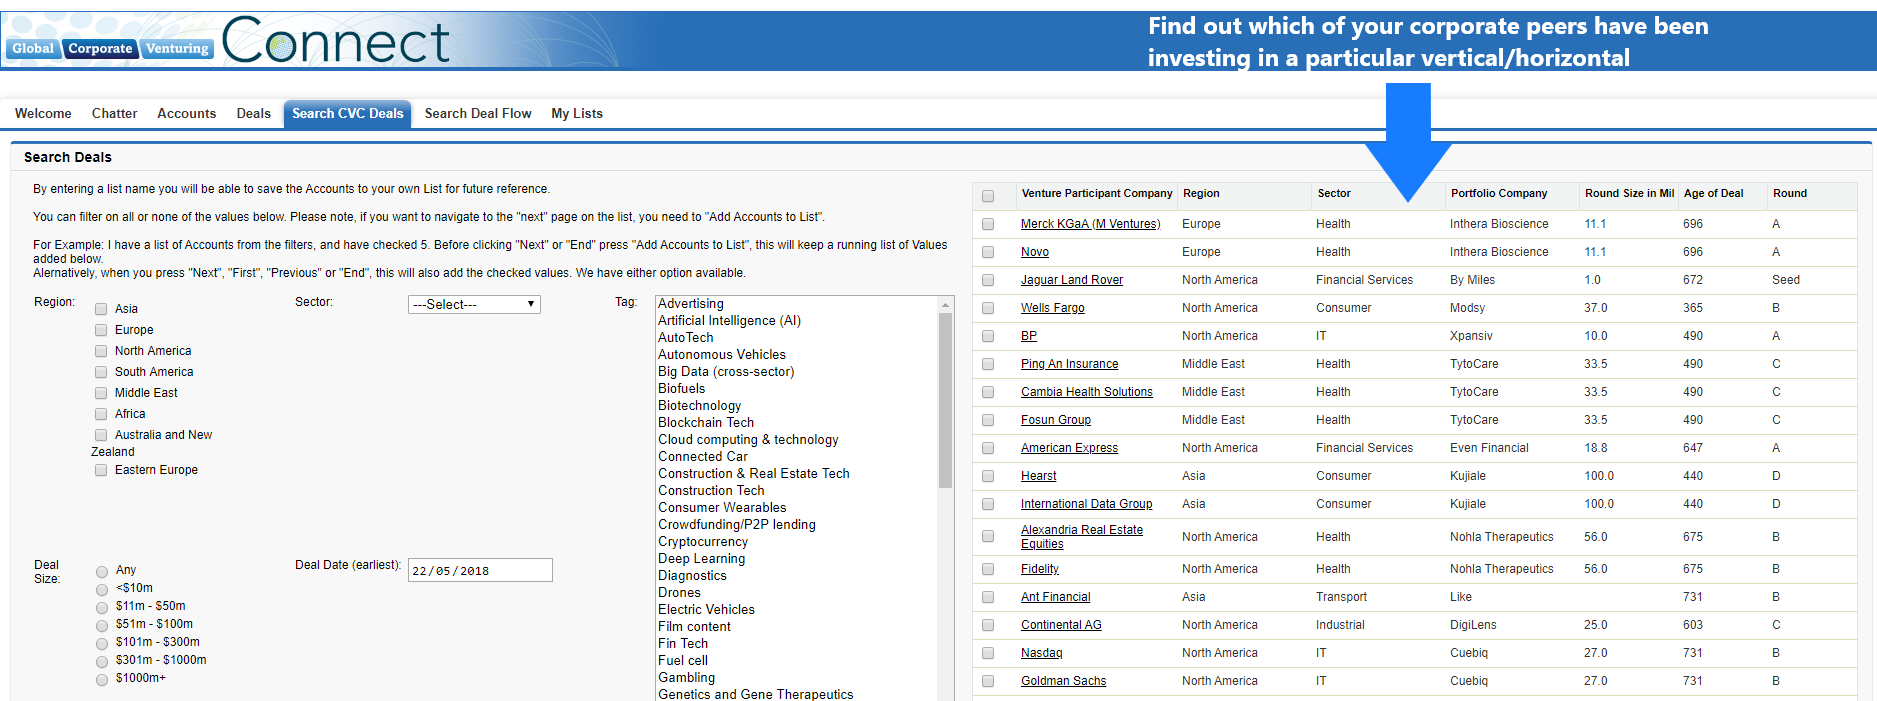Select Fin Tech in the Tag list
The image size is (1877, 701).
[683, 644]
